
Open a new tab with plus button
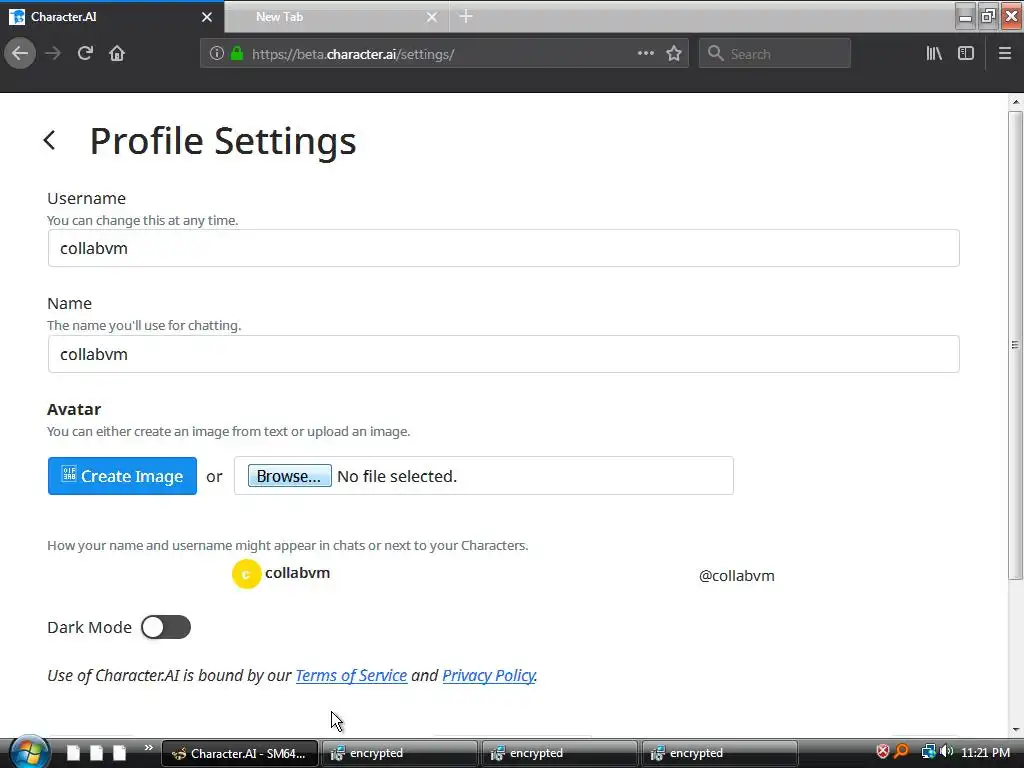tap(466, 16)
